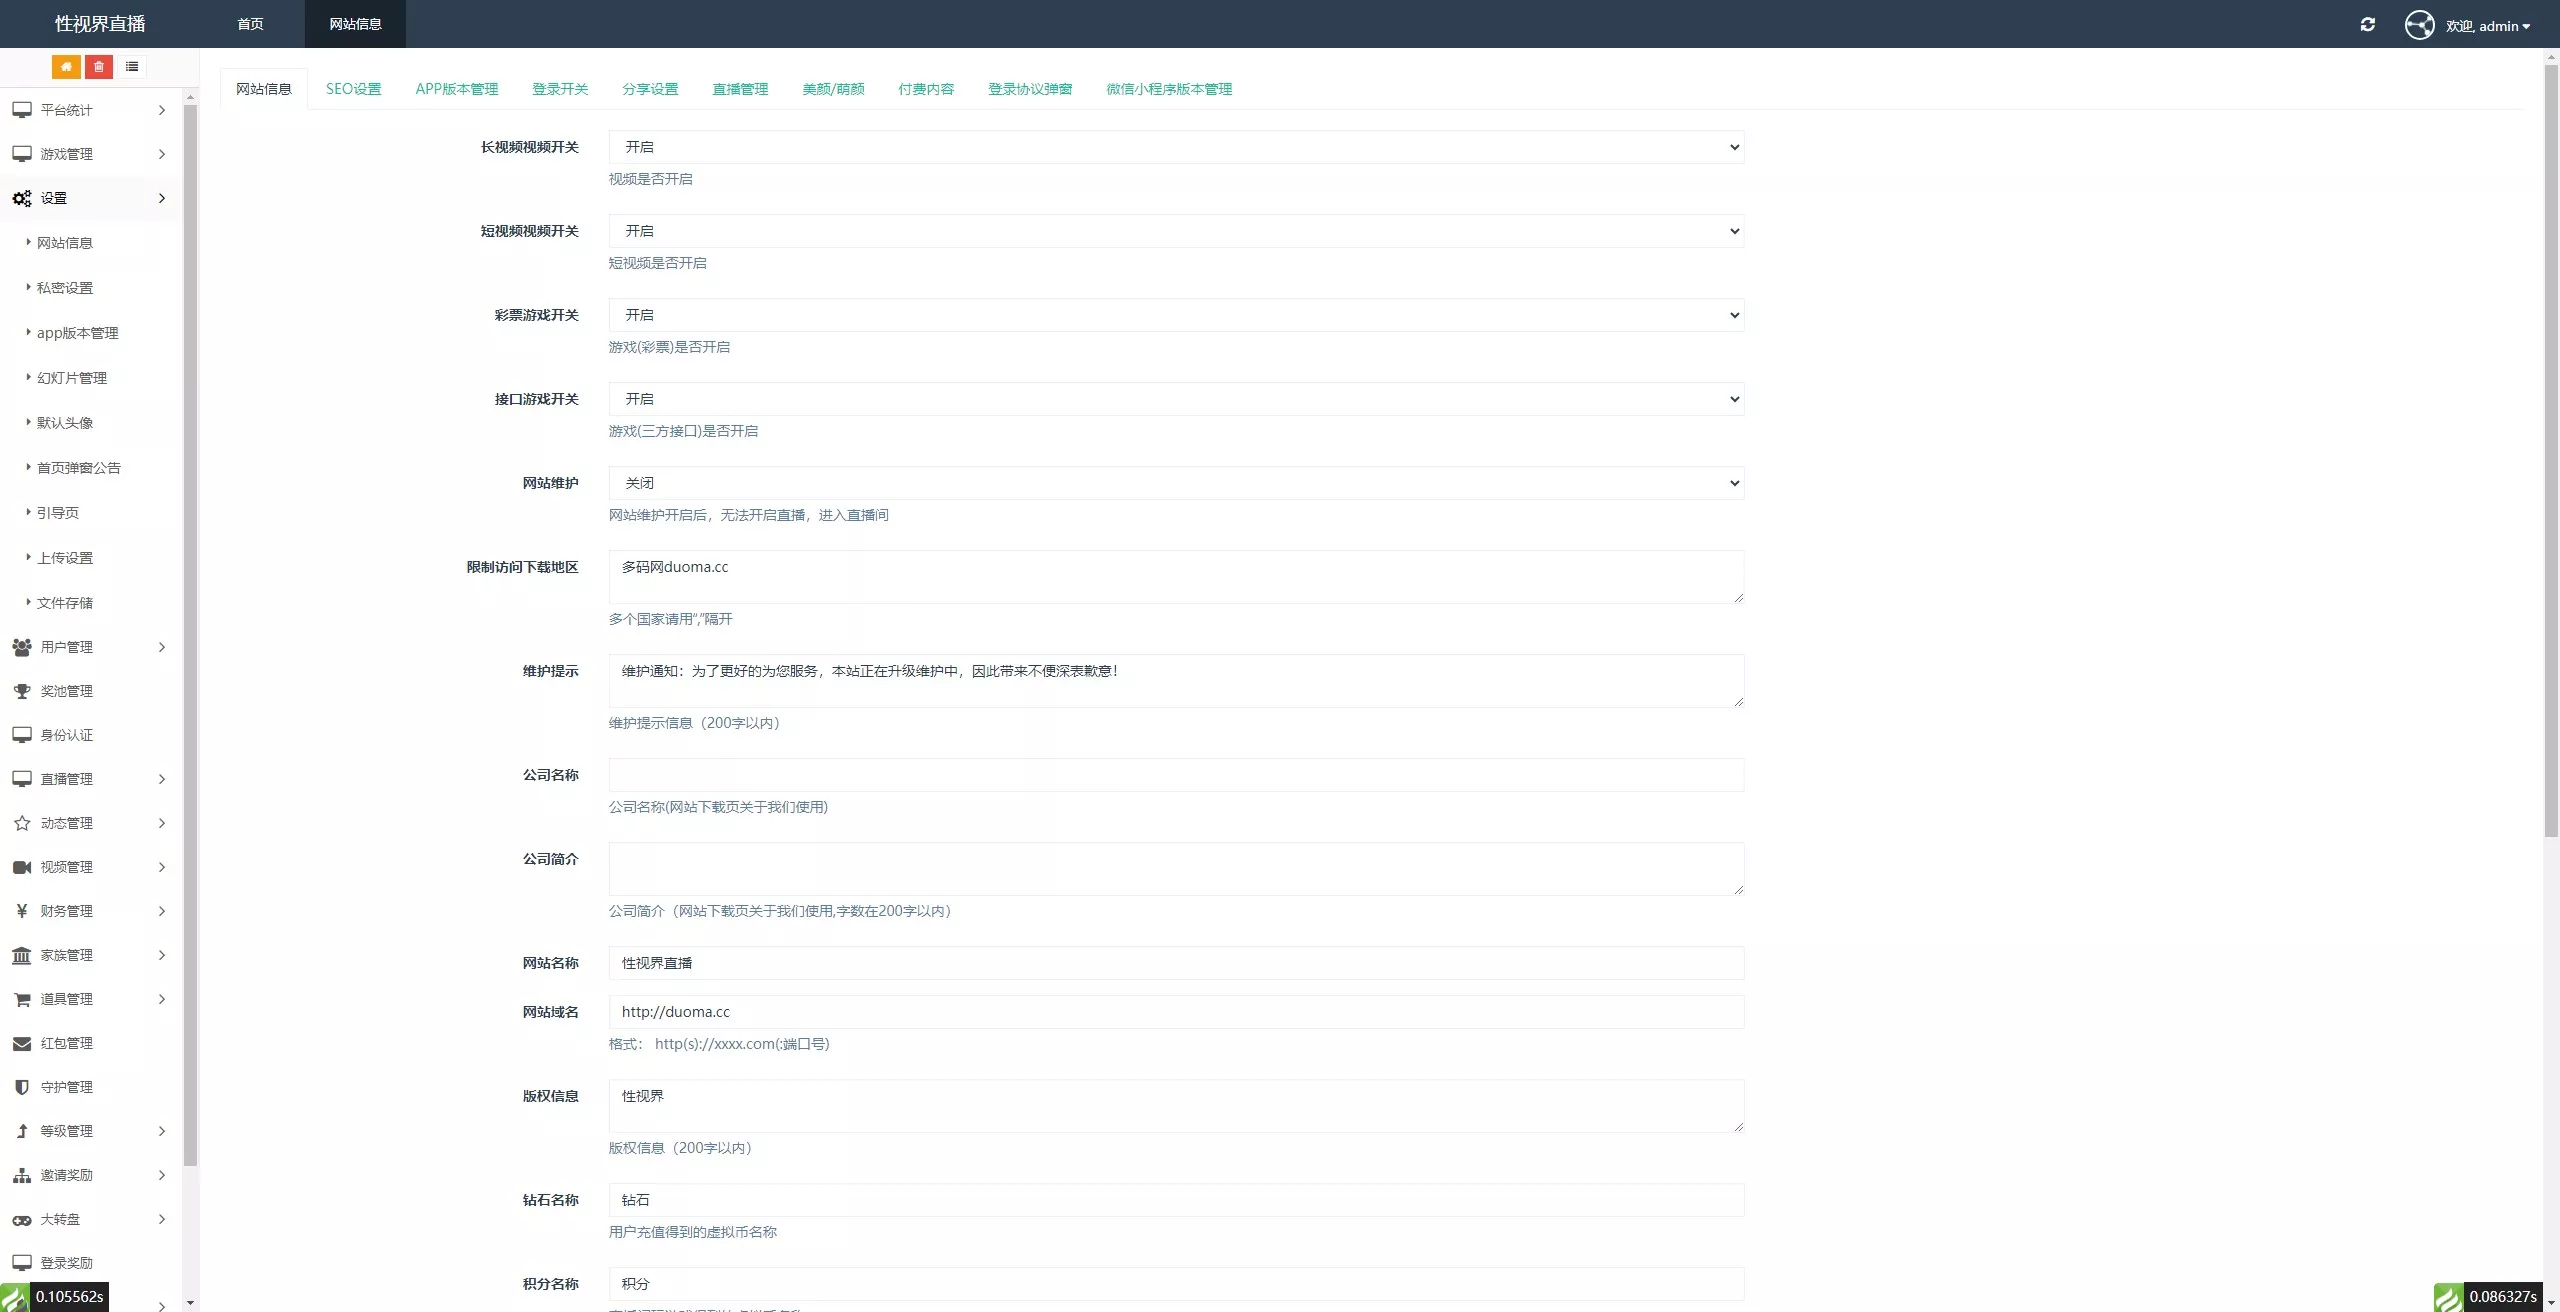Expand the 用户管理 sidebar menu
2560x1312 pixels.
(88, 647)
